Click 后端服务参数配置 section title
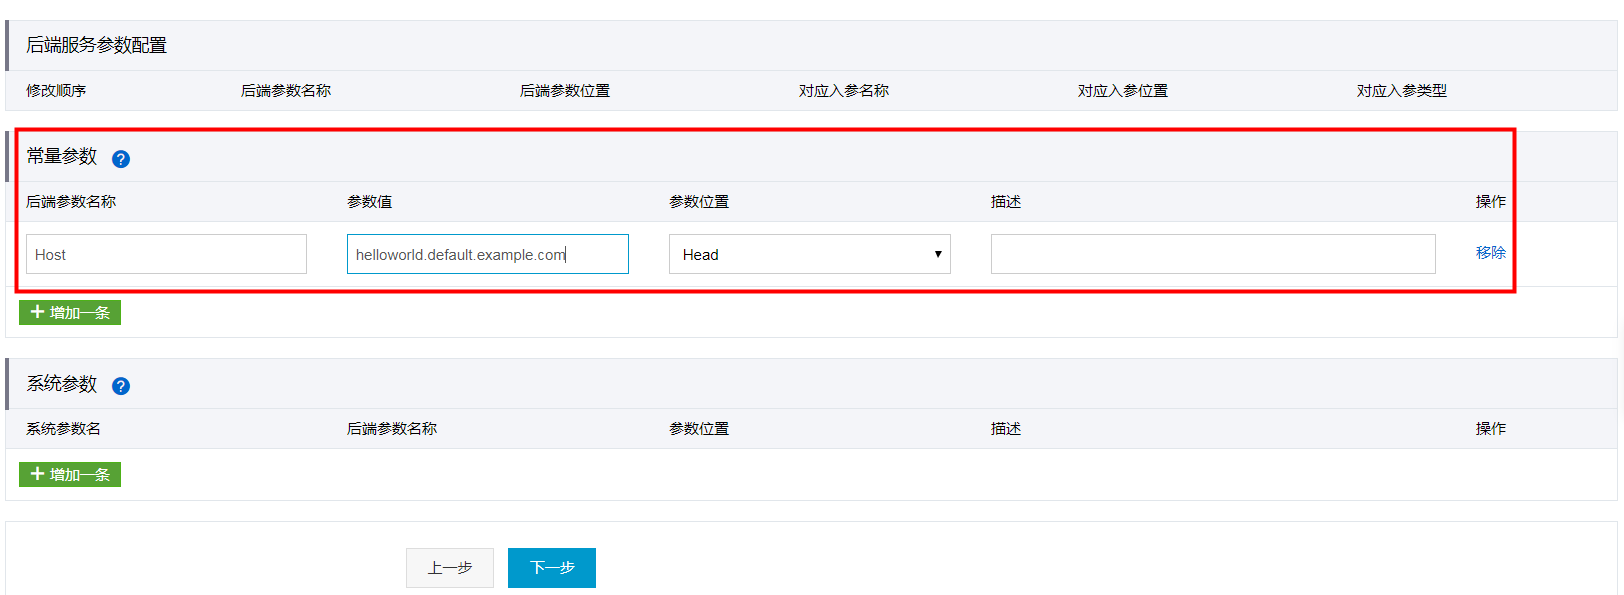 pyautogui.click(x=96, y=45)
